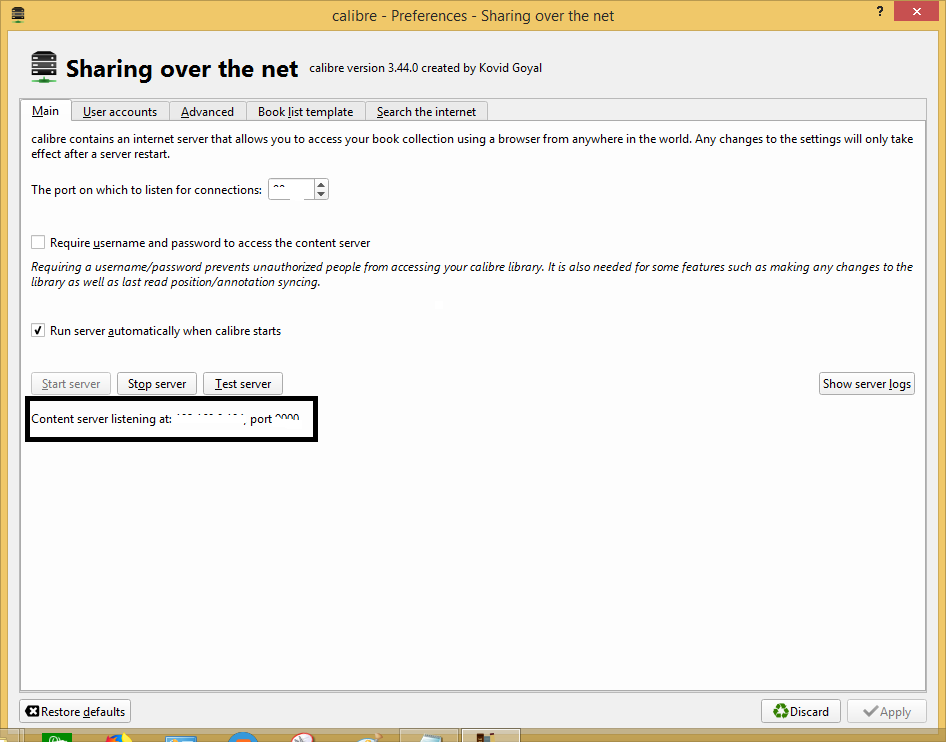Click the server icon beside Sharing over the net

click(x=43, y=67)
